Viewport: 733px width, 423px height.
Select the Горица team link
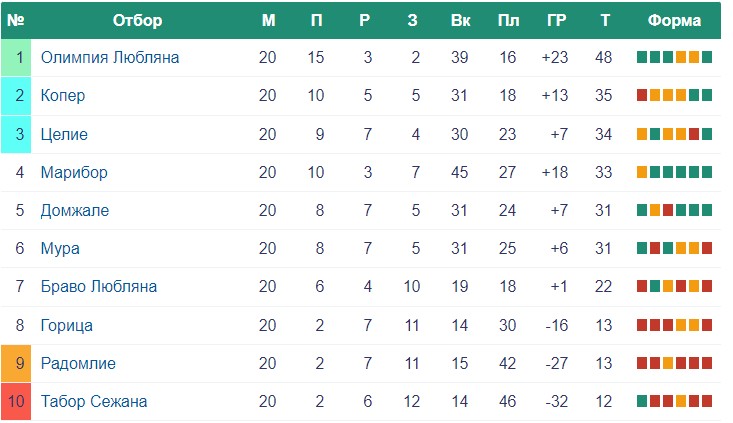click(66, 325)
